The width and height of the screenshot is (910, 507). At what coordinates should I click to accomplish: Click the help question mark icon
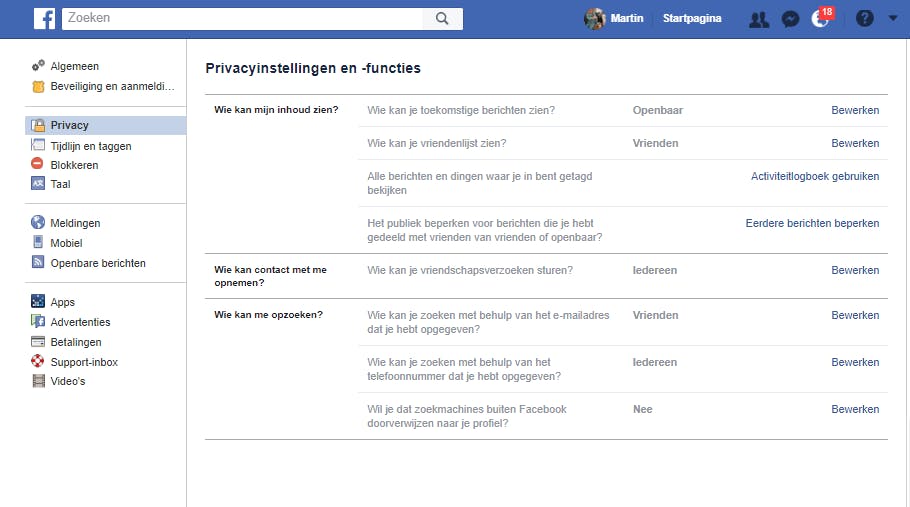pyautogui.click(x=865, y=19)
